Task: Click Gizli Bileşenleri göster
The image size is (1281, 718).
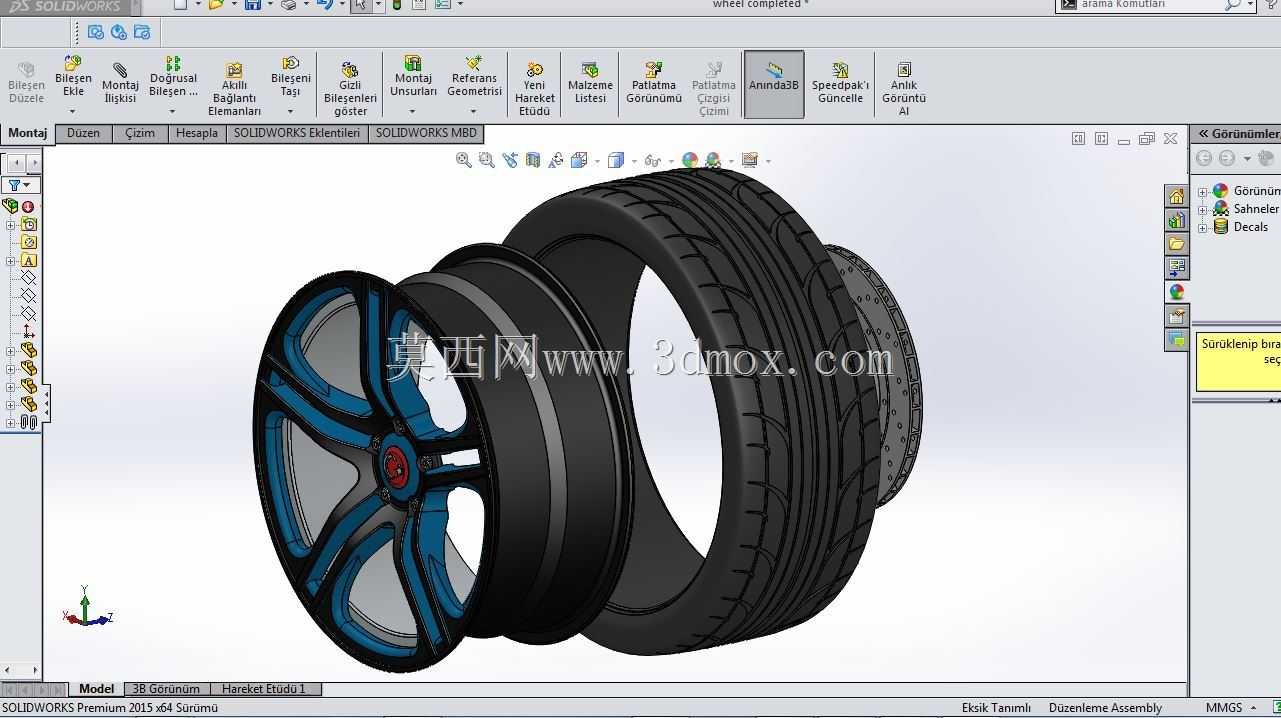Action: [350, 89]
